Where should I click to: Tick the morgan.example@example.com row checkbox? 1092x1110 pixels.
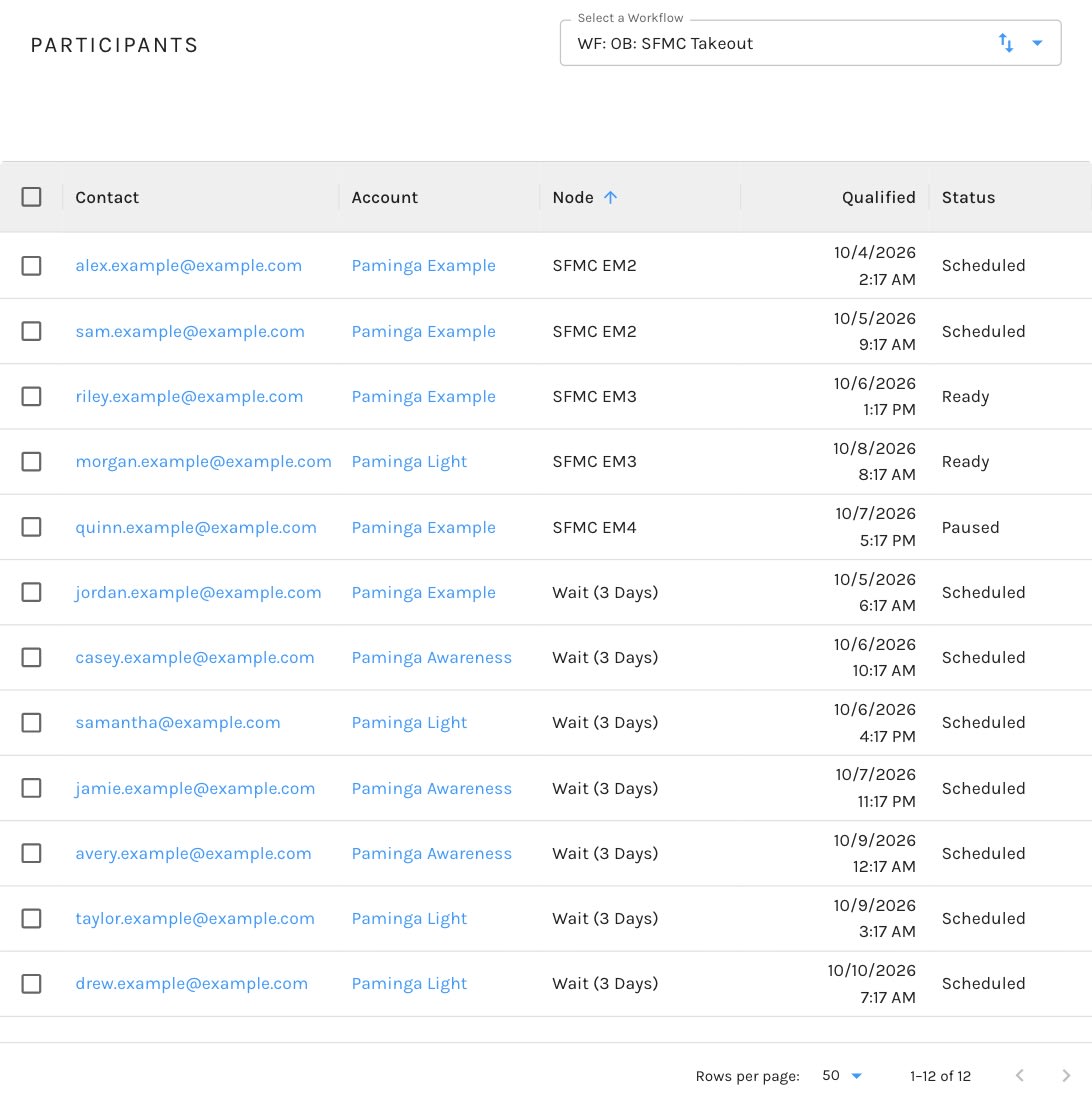[x=31, y=462]
